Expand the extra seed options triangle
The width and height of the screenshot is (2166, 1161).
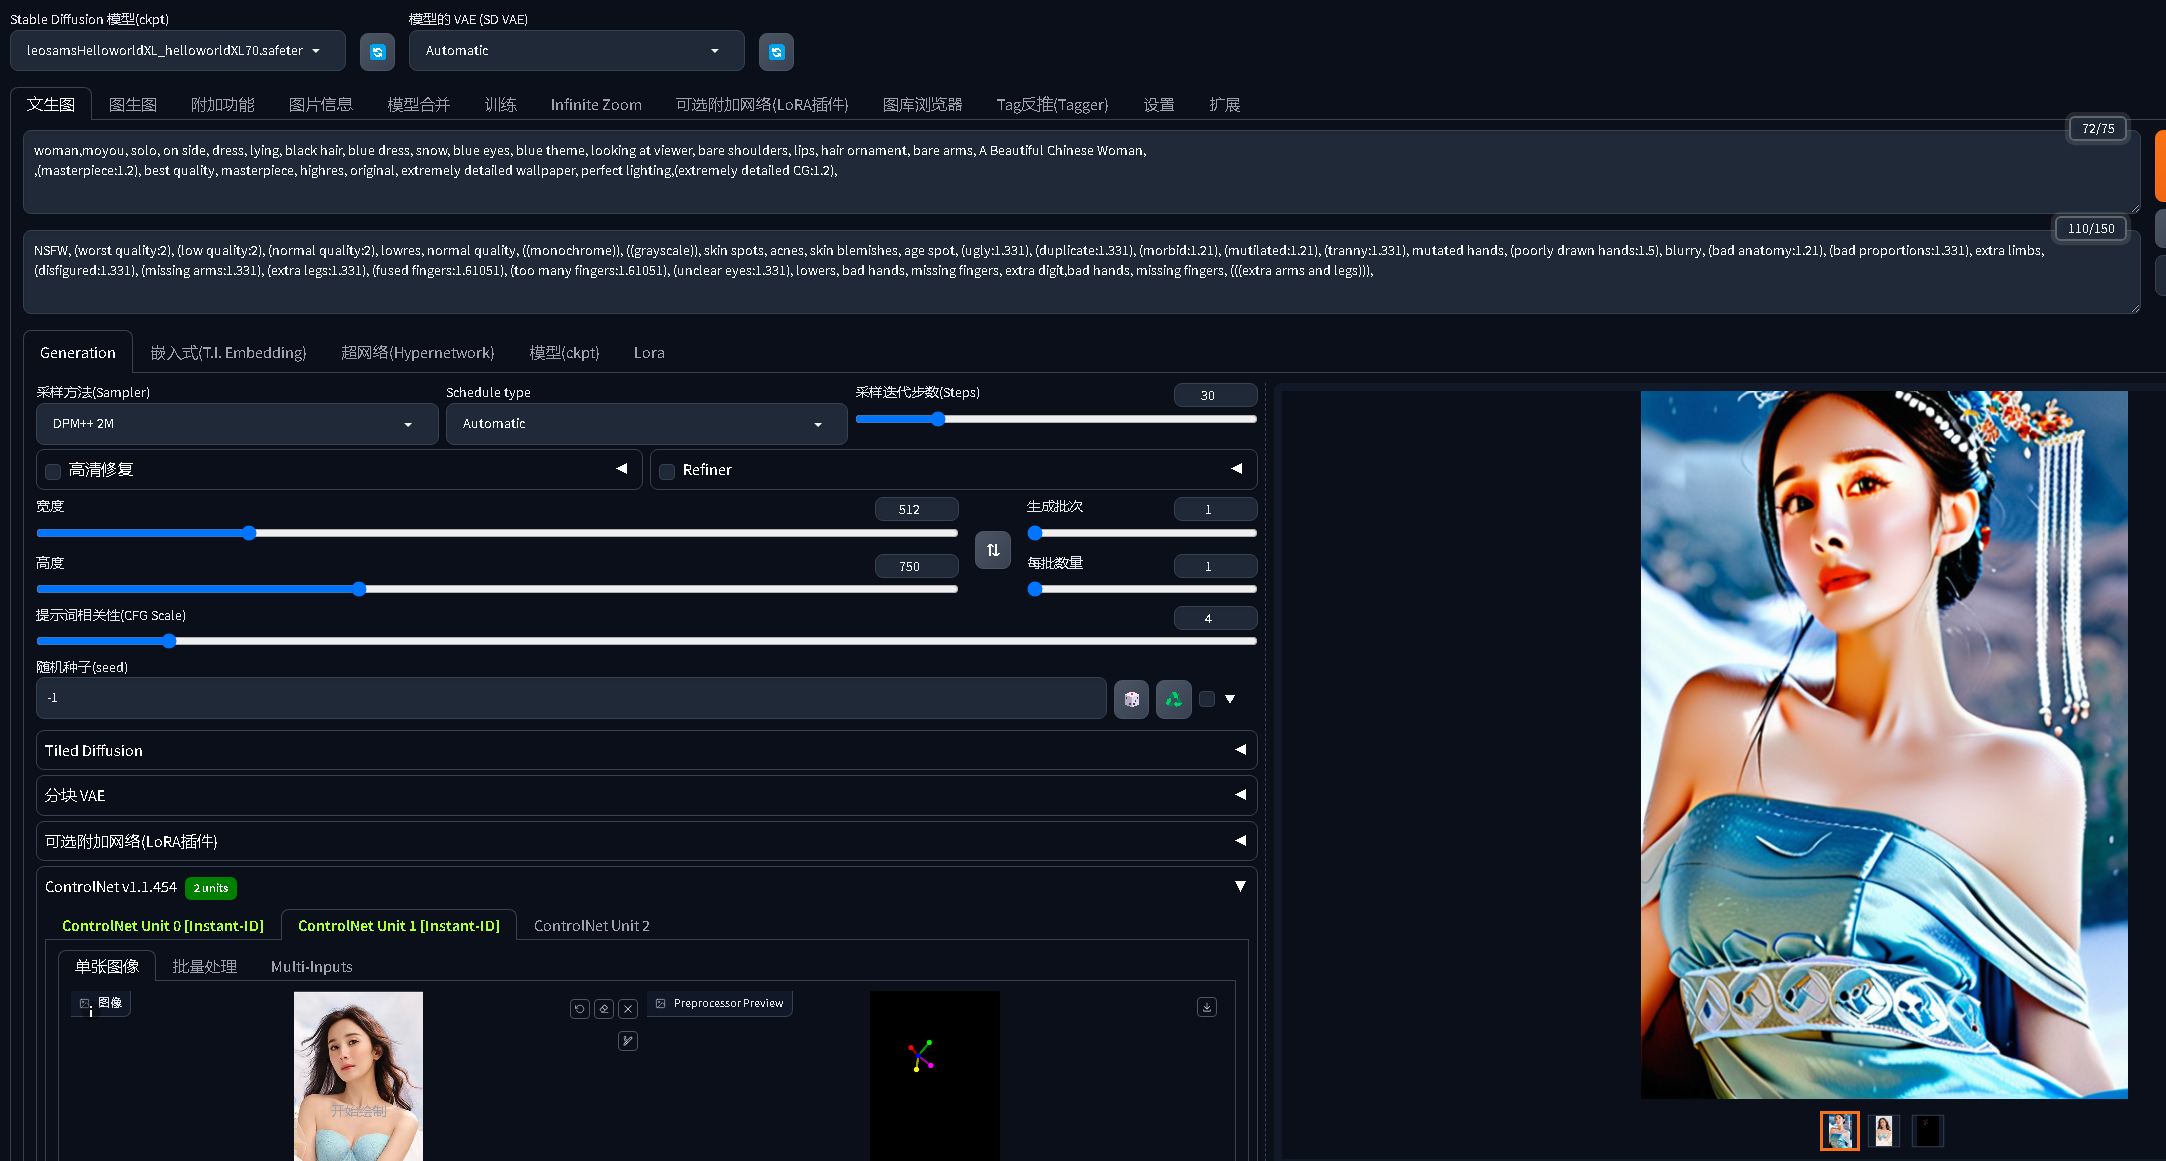point(1230,699)
